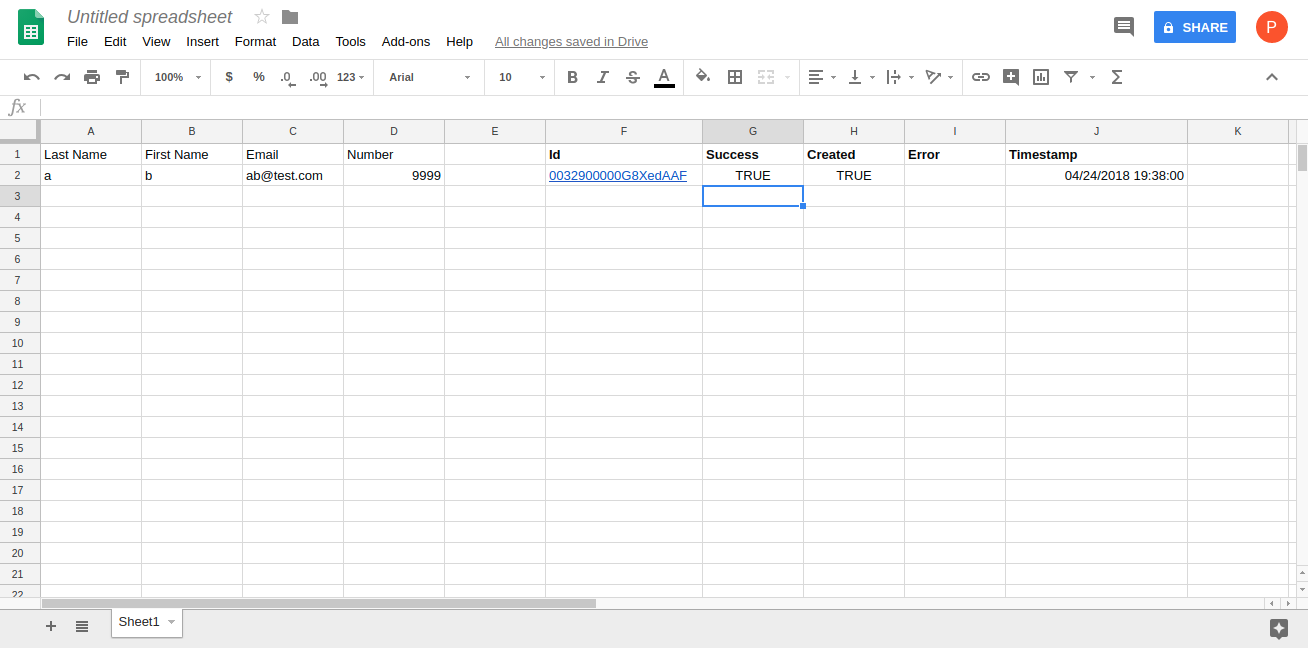
Task: Click the print icon
Action: coord(92,77)
